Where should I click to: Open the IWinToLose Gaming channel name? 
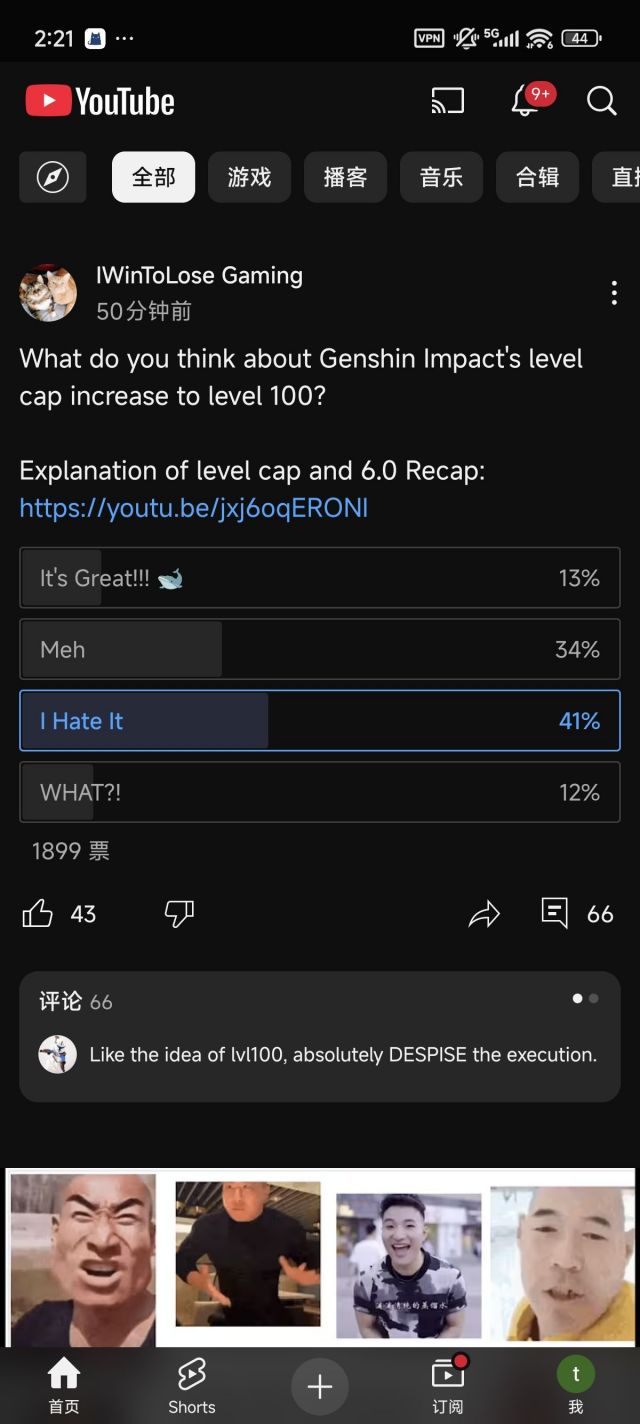click(199, 276)
